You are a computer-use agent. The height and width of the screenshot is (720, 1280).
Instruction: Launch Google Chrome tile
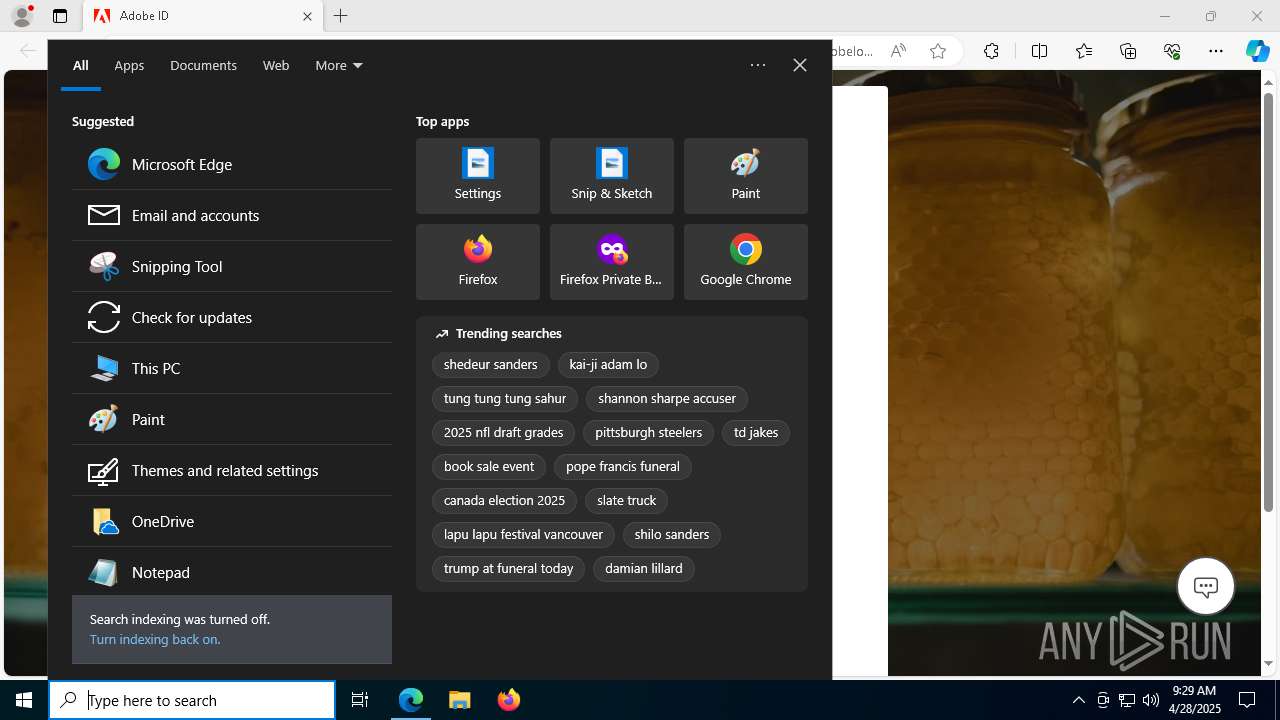click(746, 262)
